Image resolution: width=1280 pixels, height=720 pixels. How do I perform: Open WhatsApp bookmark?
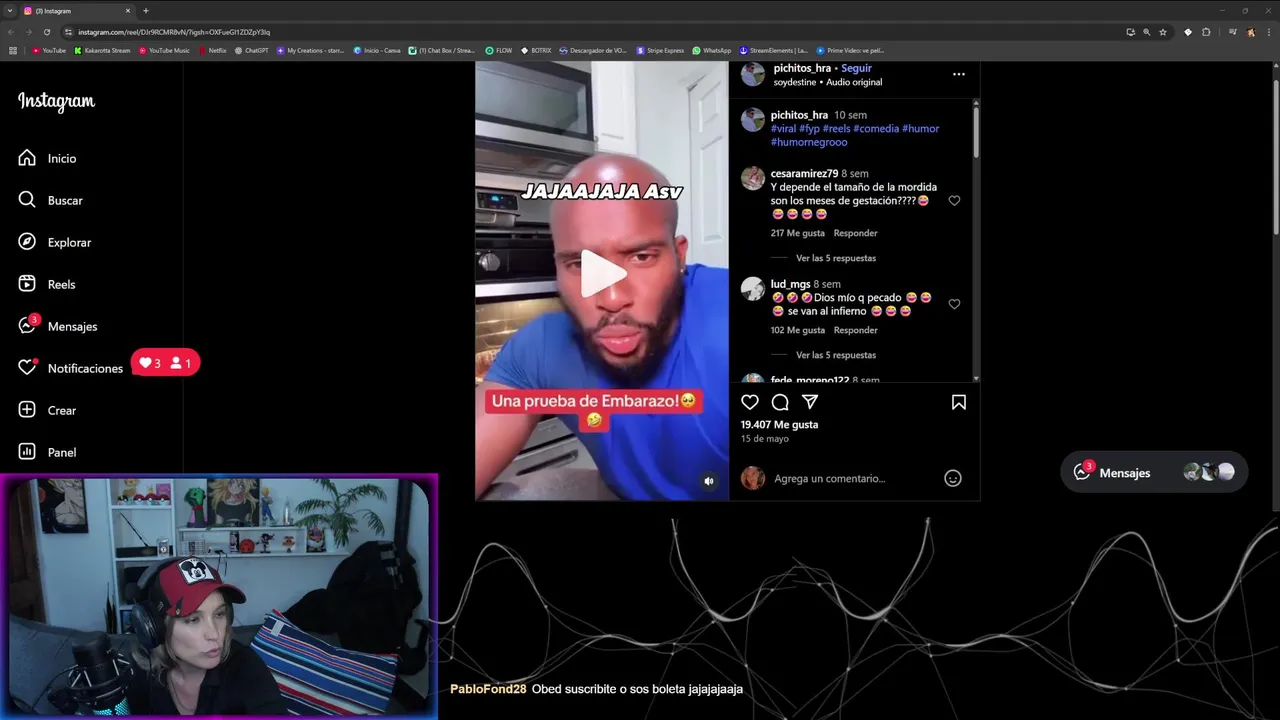click(x=711, y=50)
